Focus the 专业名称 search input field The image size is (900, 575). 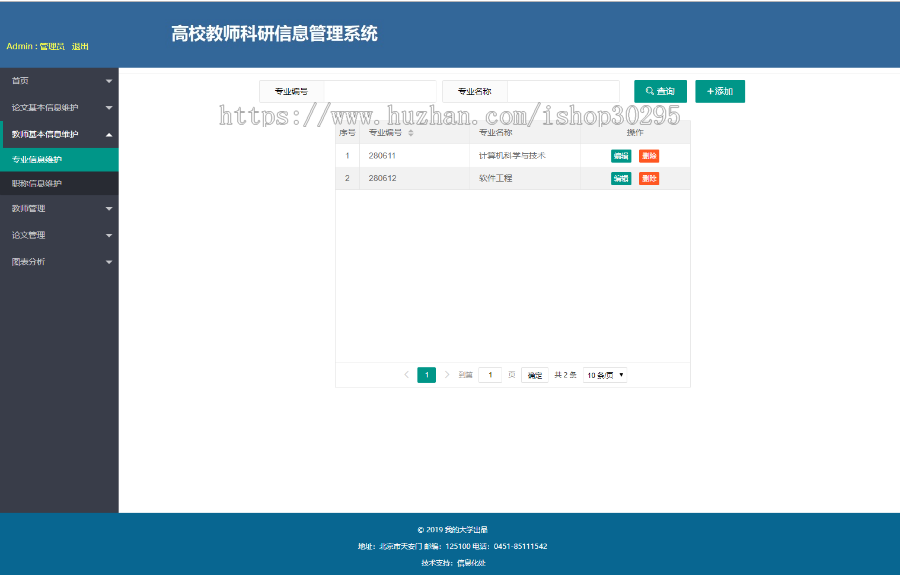(563, 91)
